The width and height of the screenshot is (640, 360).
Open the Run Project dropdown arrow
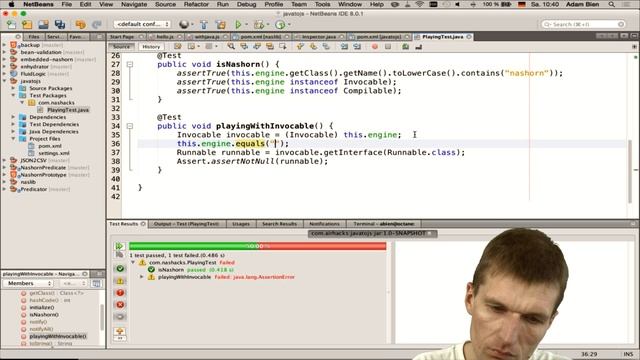[x=246, y=24]
